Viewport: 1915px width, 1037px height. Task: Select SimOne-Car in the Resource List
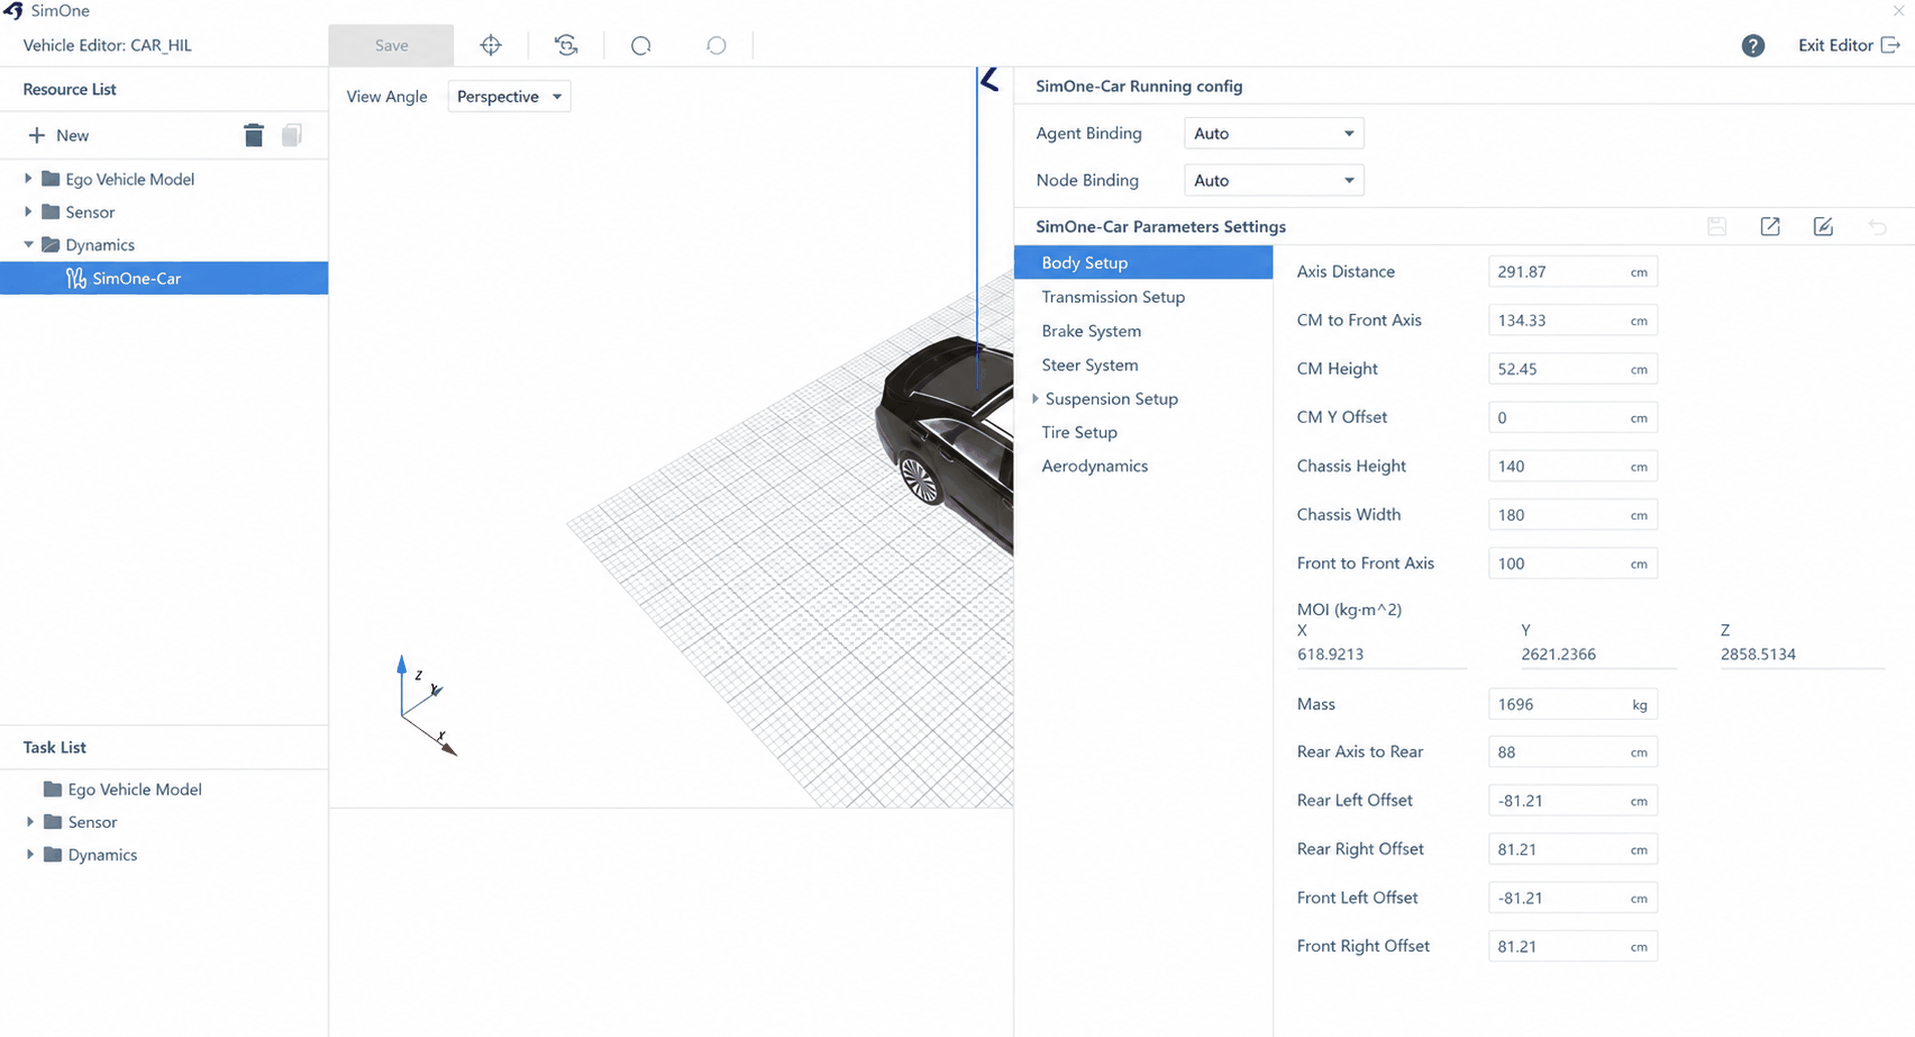164,278
